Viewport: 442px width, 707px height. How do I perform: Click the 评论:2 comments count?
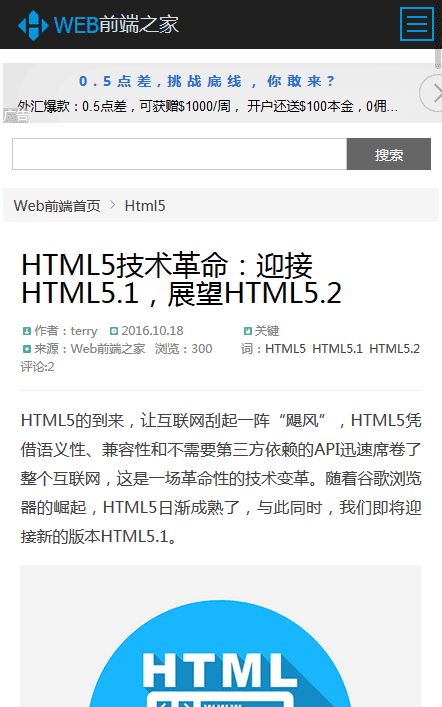tap(37, 367)
